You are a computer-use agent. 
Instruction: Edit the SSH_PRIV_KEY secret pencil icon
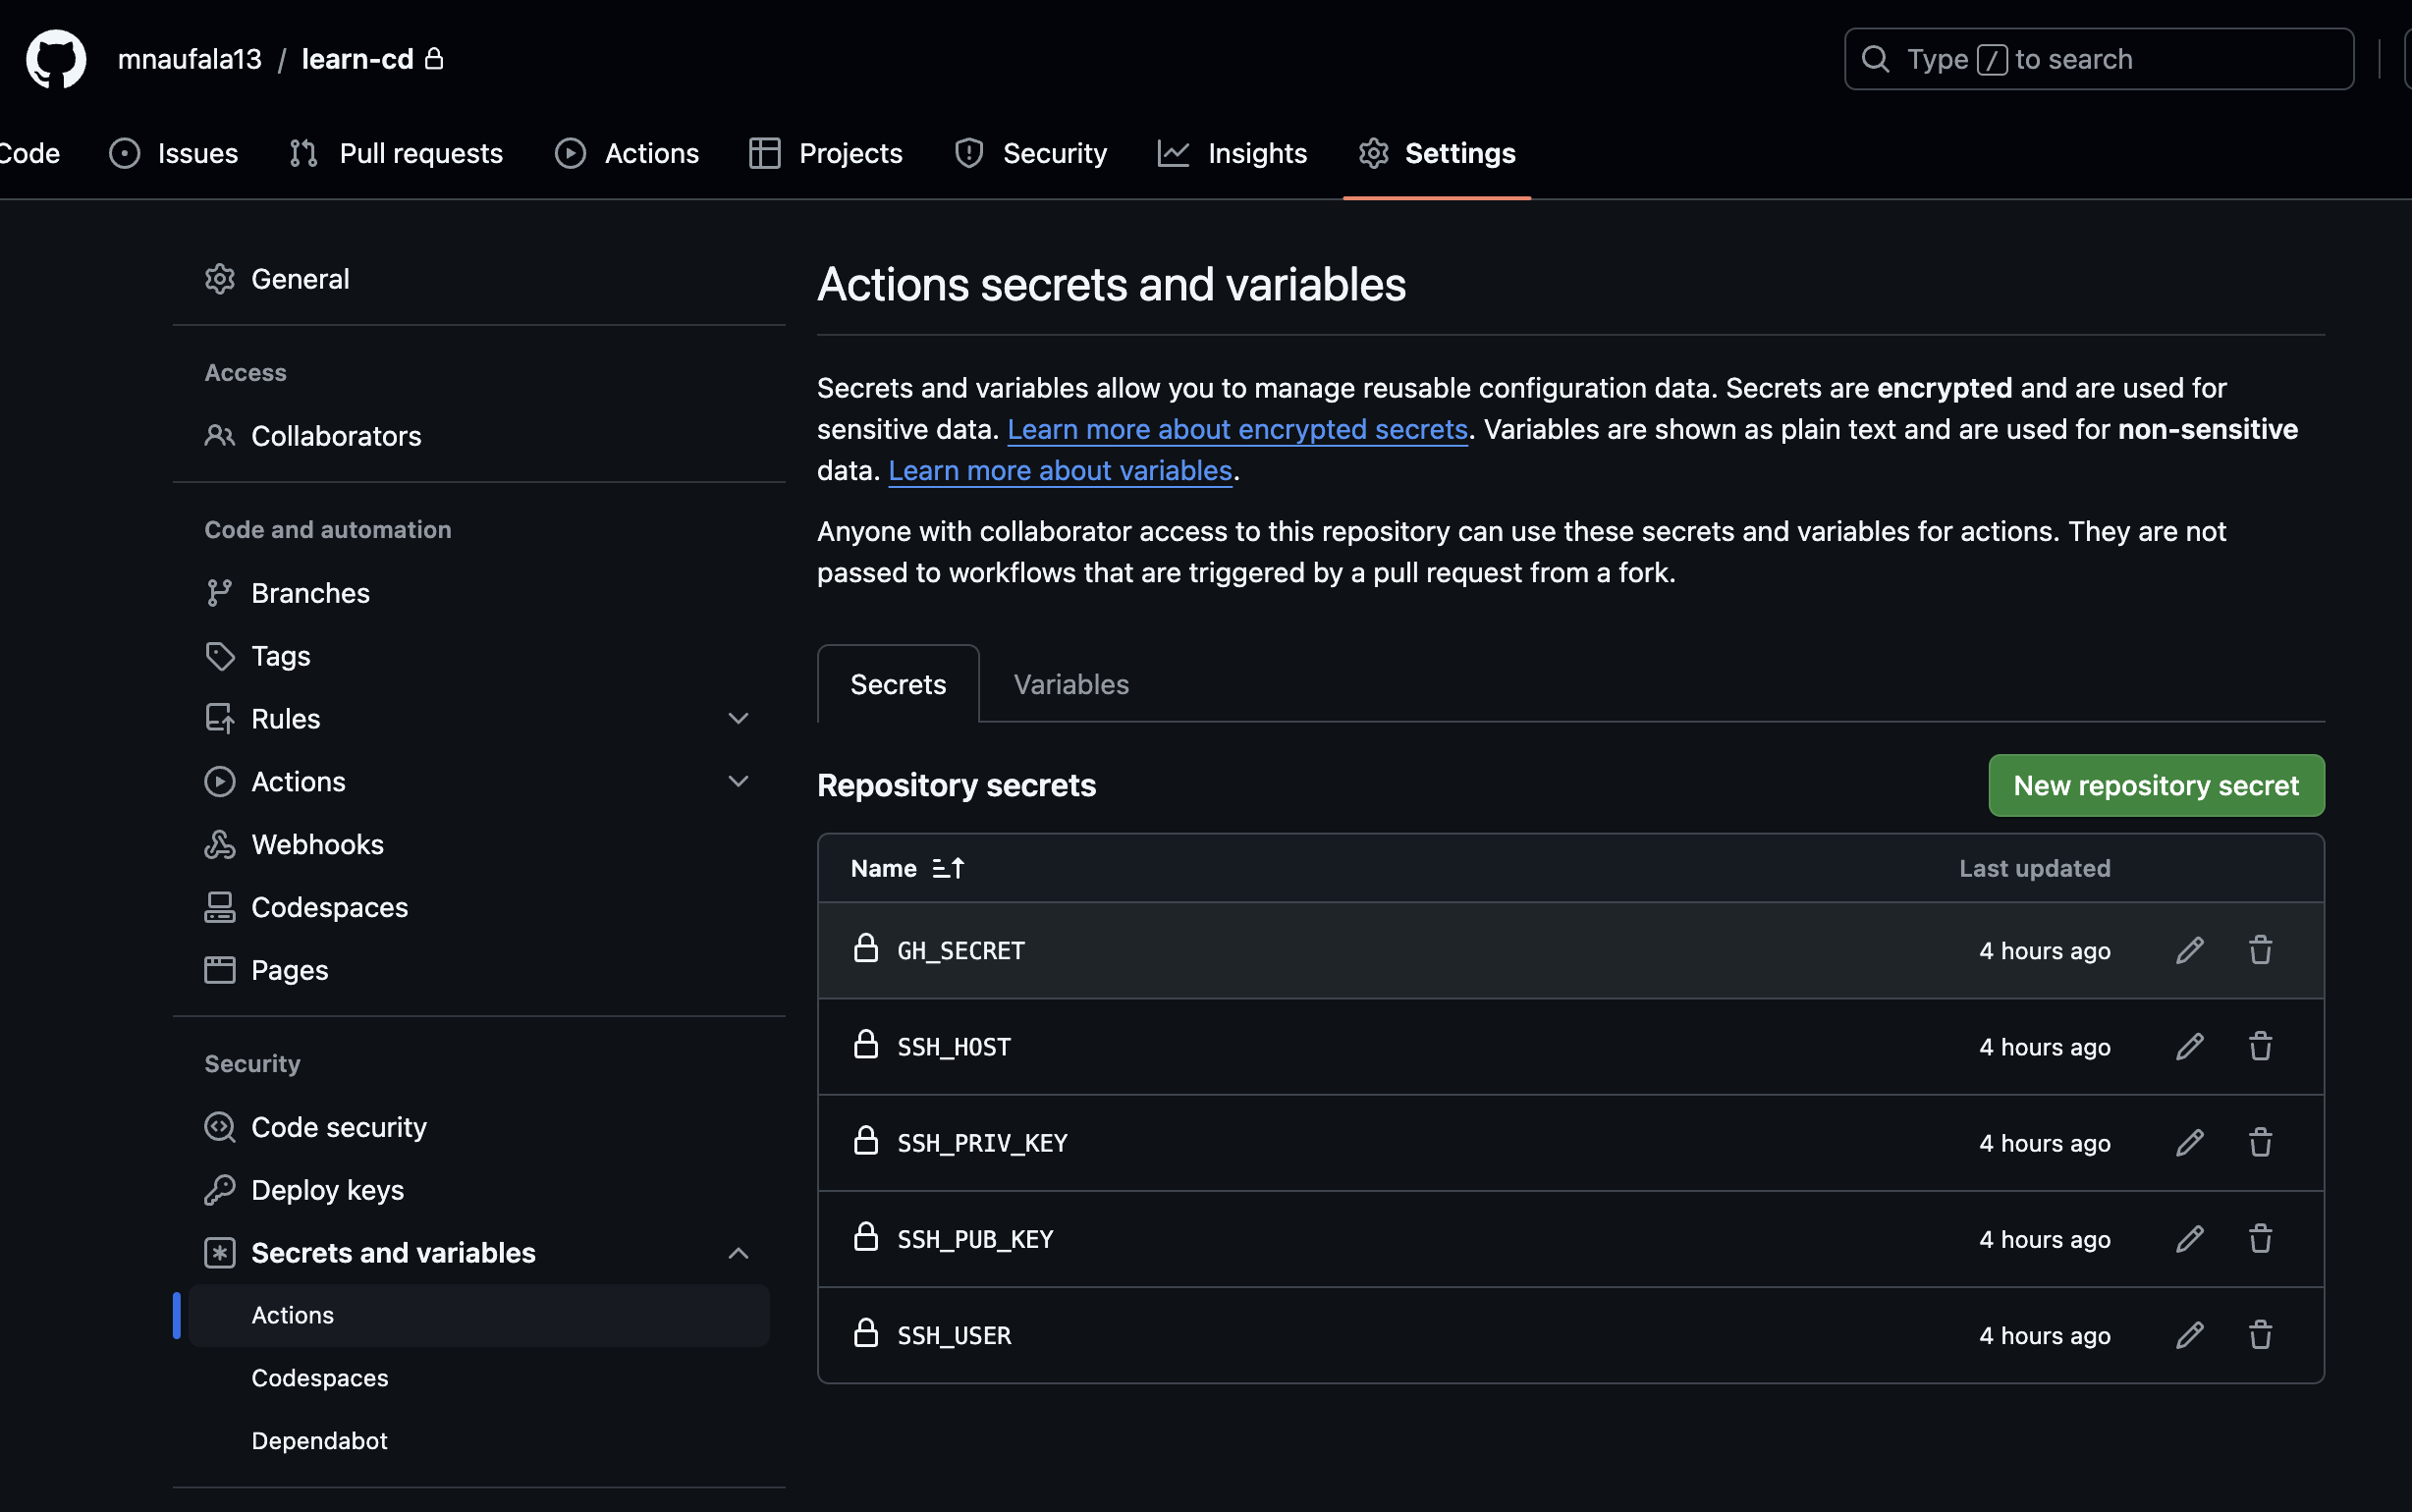(x=2189, y=1142)
